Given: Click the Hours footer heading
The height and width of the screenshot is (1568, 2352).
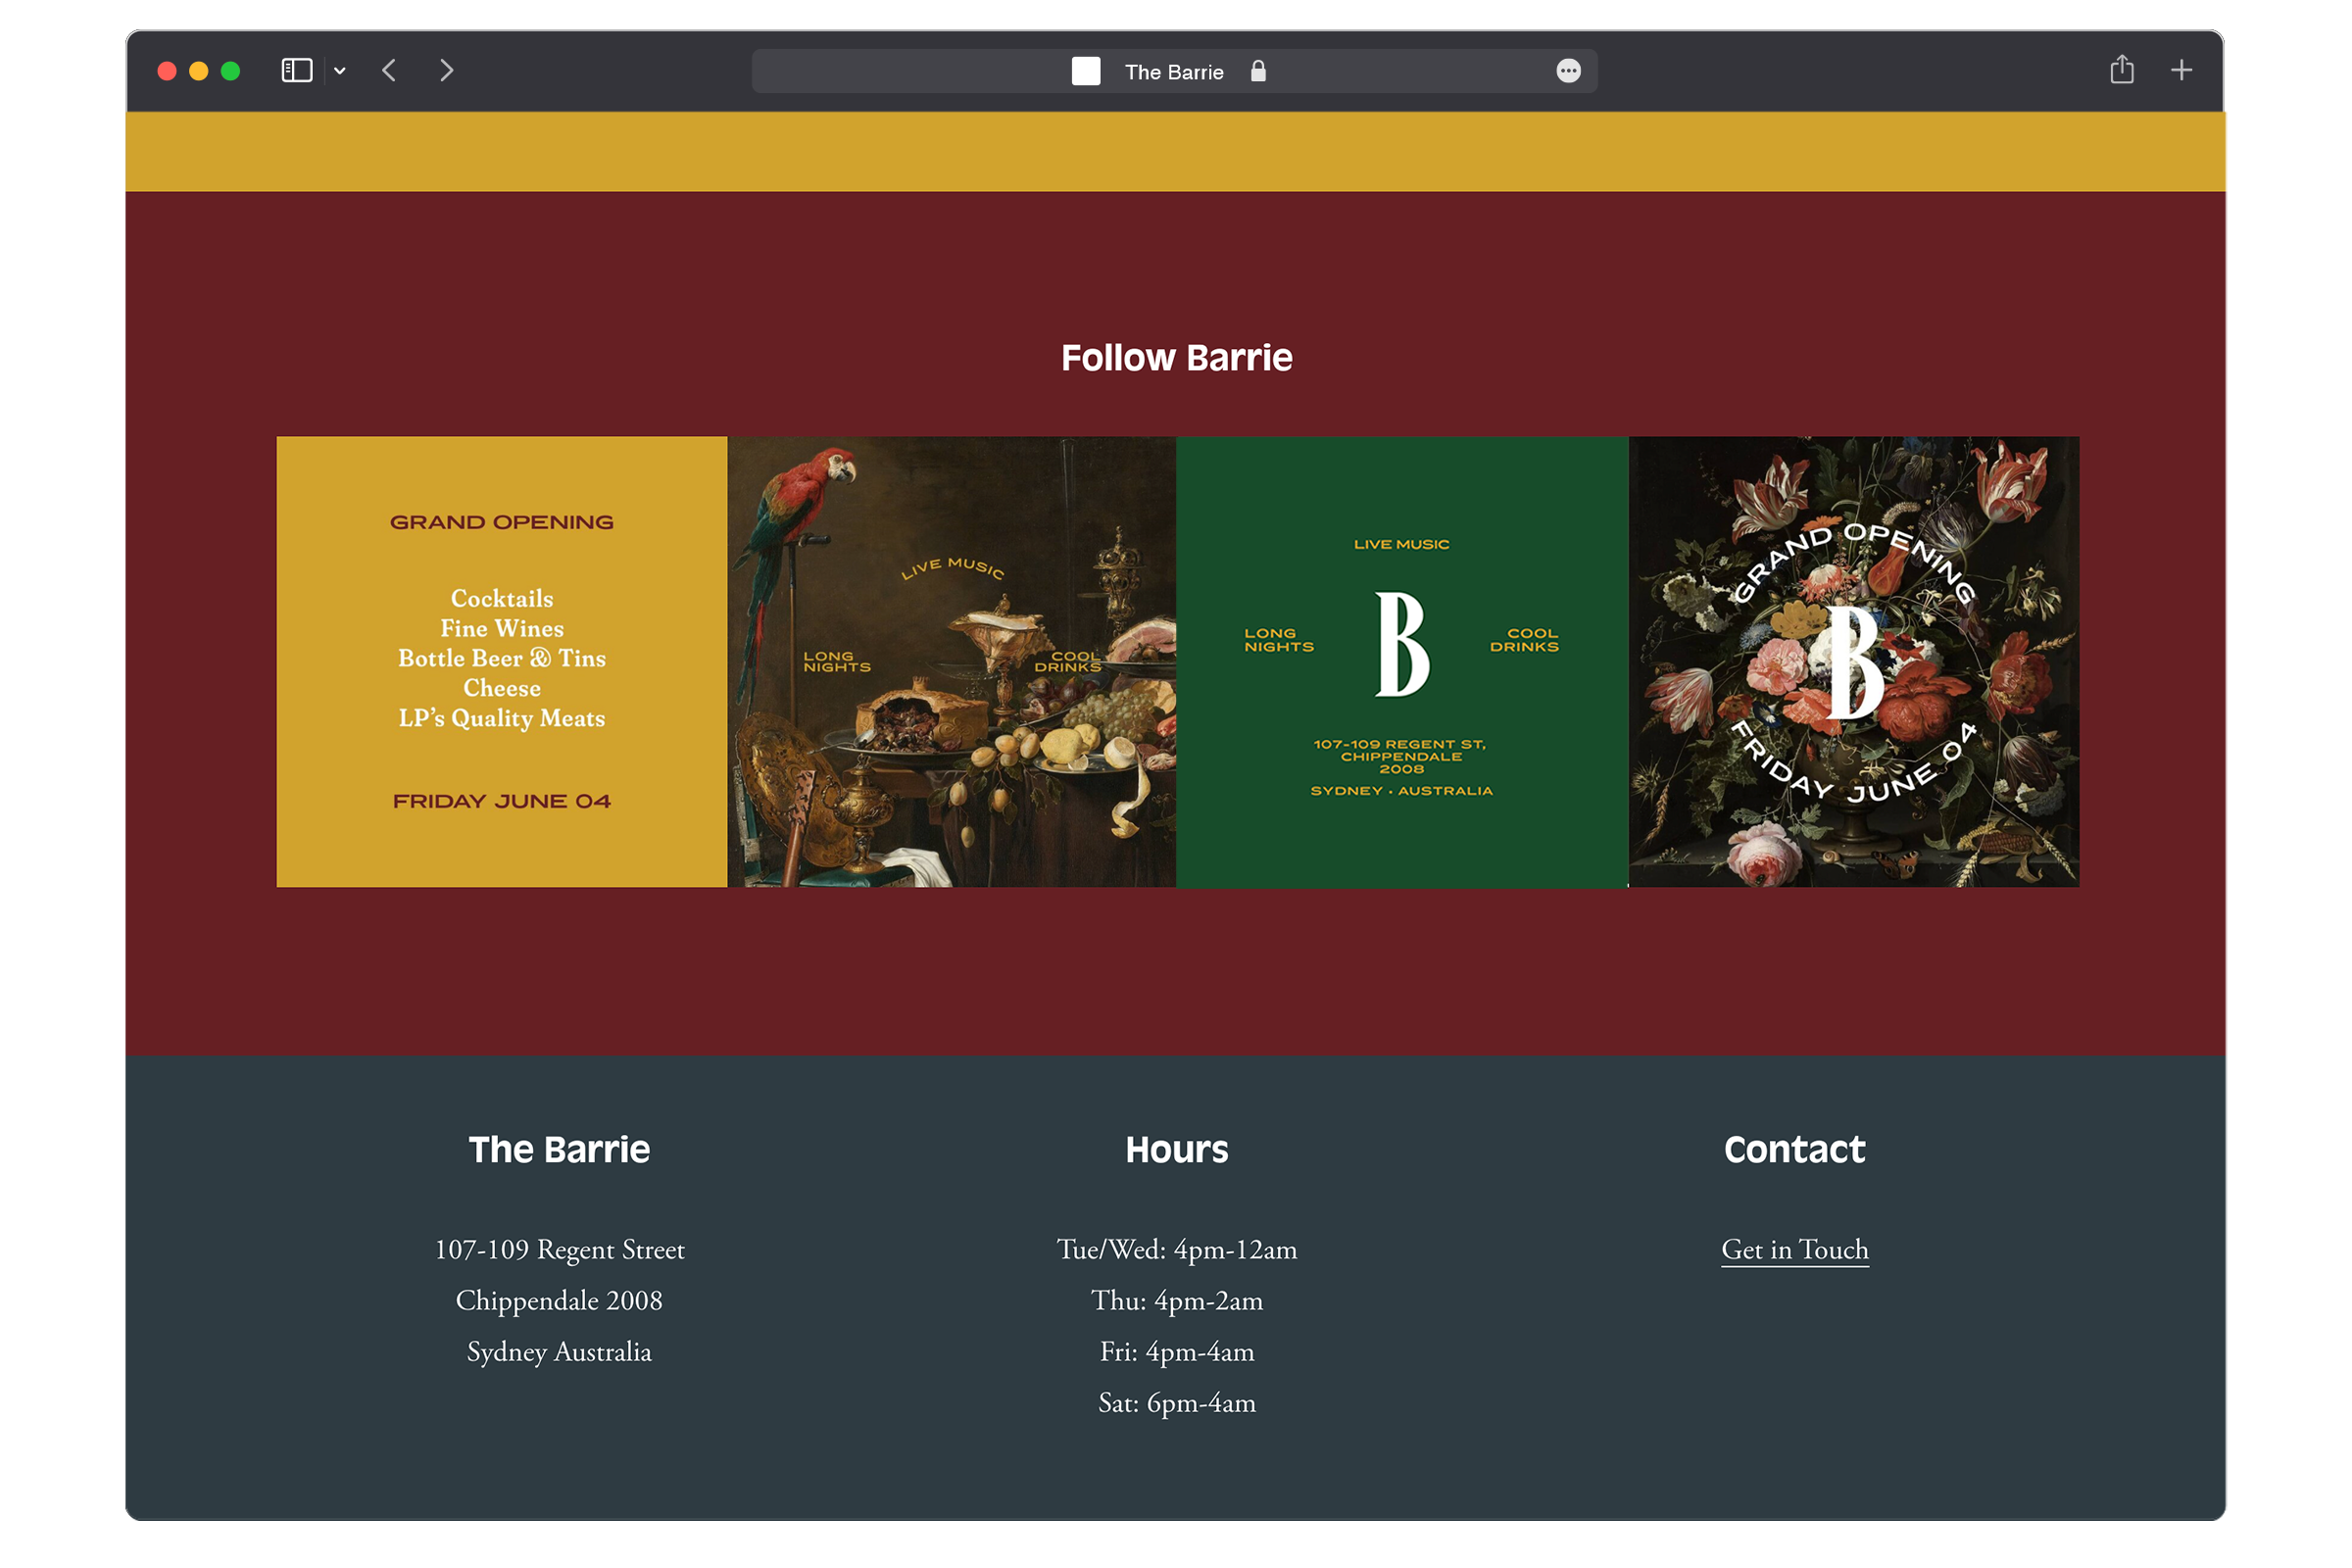Looking at the screenshot, I should click(1177, 1150).
